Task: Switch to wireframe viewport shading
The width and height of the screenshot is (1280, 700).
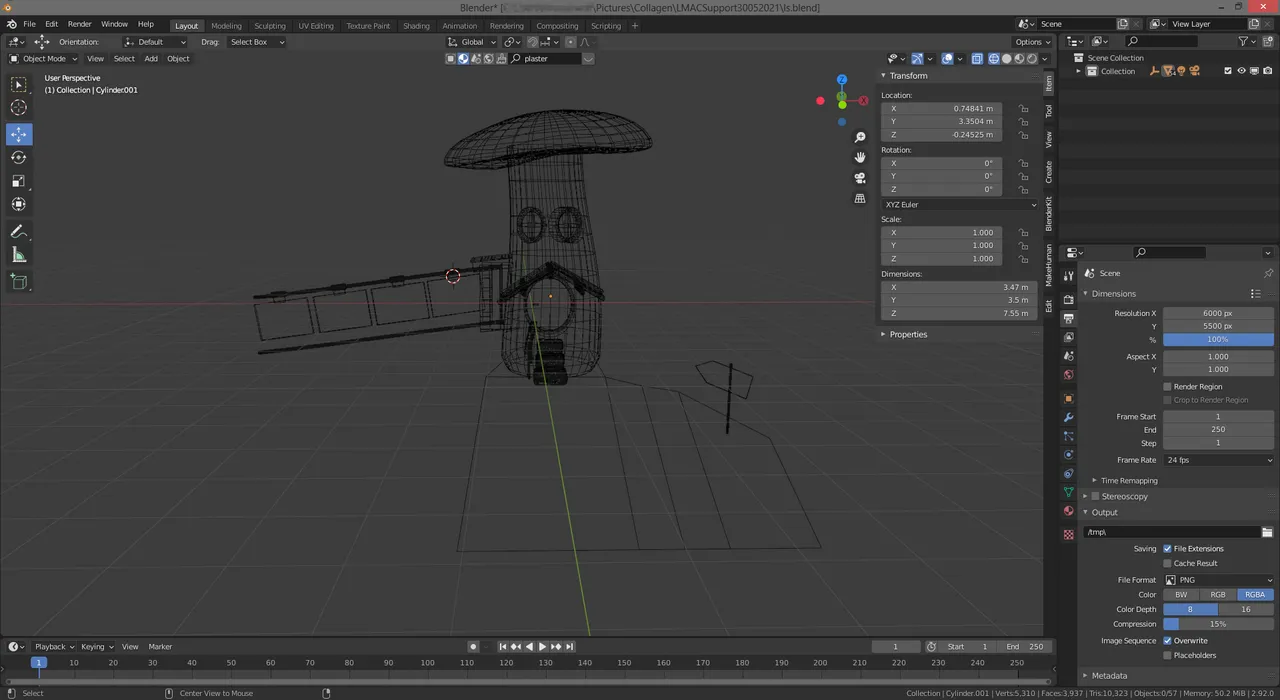Action: (x=994, y=58)
